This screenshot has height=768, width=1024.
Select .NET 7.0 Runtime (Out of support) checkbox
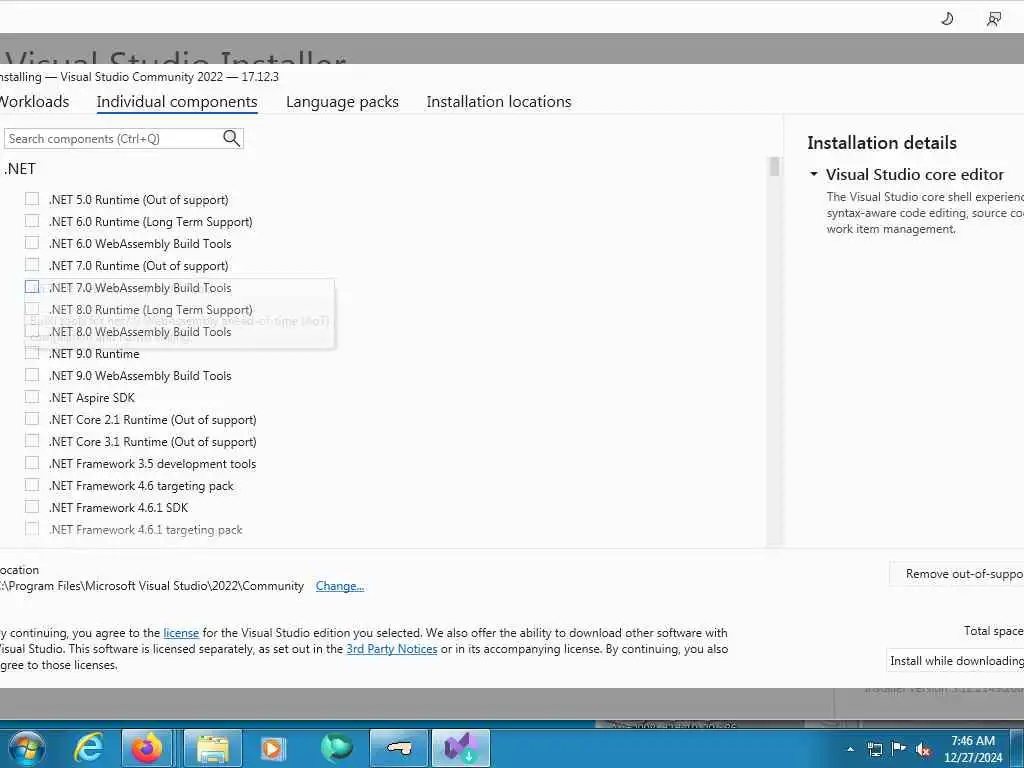click(31, 264)
